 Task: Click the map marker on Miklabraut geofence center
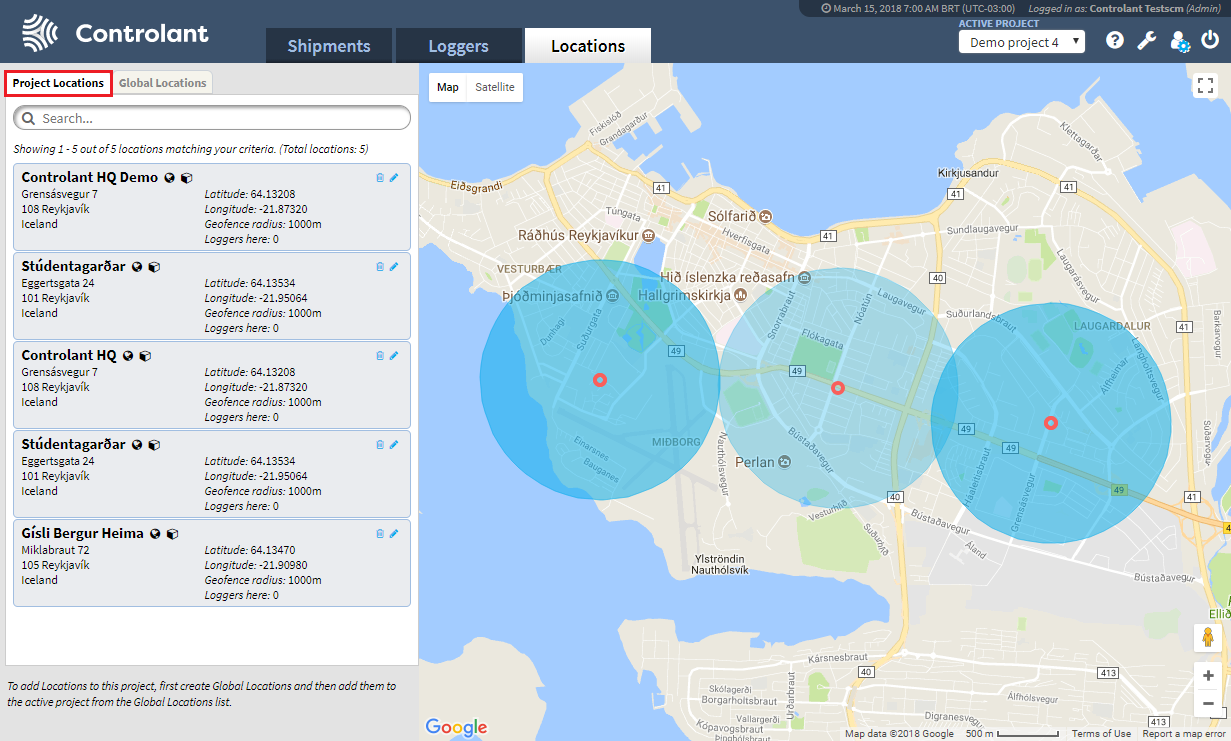pyautogui.click(x=838, y=388)
